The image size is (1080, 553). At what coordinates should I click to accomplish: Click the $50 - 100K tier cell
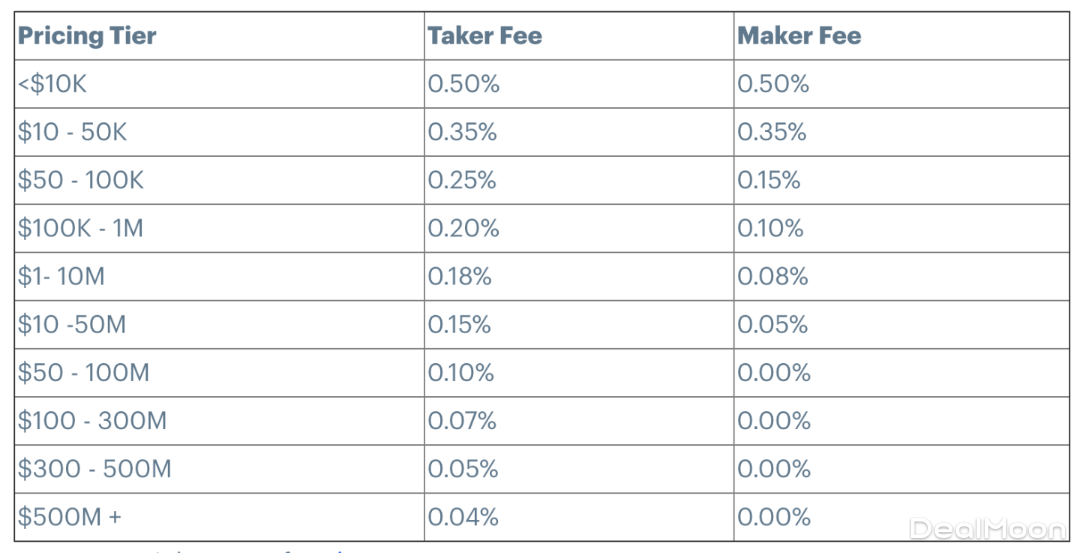(x=81, y=180)
